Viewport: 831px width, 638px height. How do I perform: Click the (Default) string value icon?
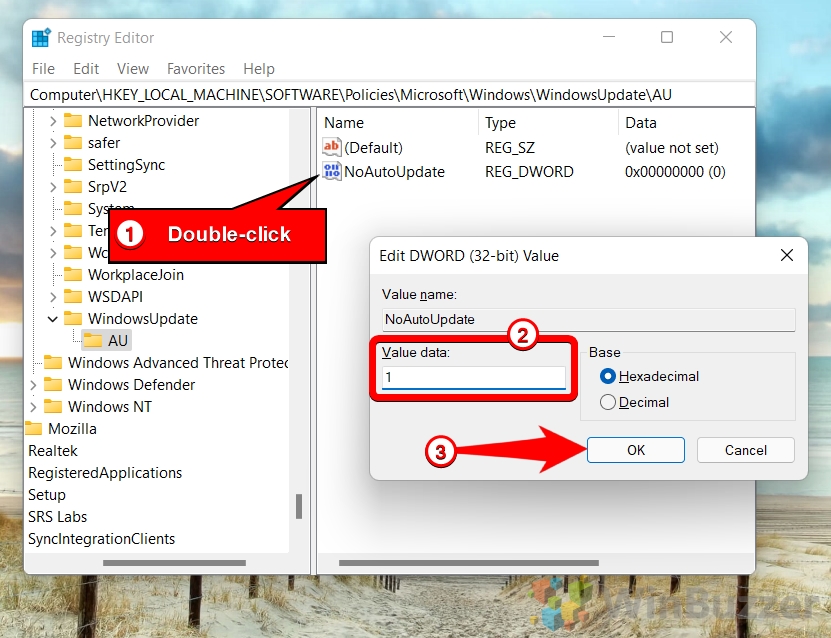[332, 147]
